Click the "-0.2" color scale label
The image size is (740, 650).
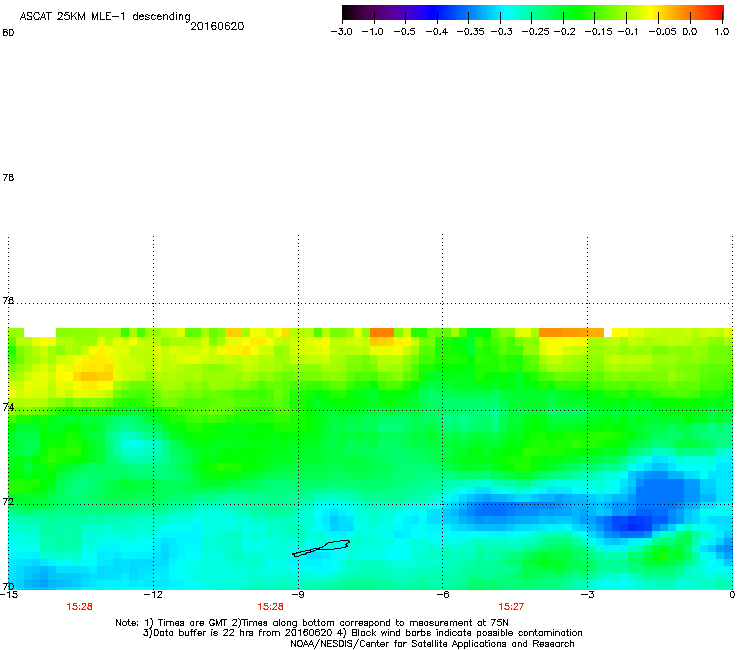click(564, 32)
